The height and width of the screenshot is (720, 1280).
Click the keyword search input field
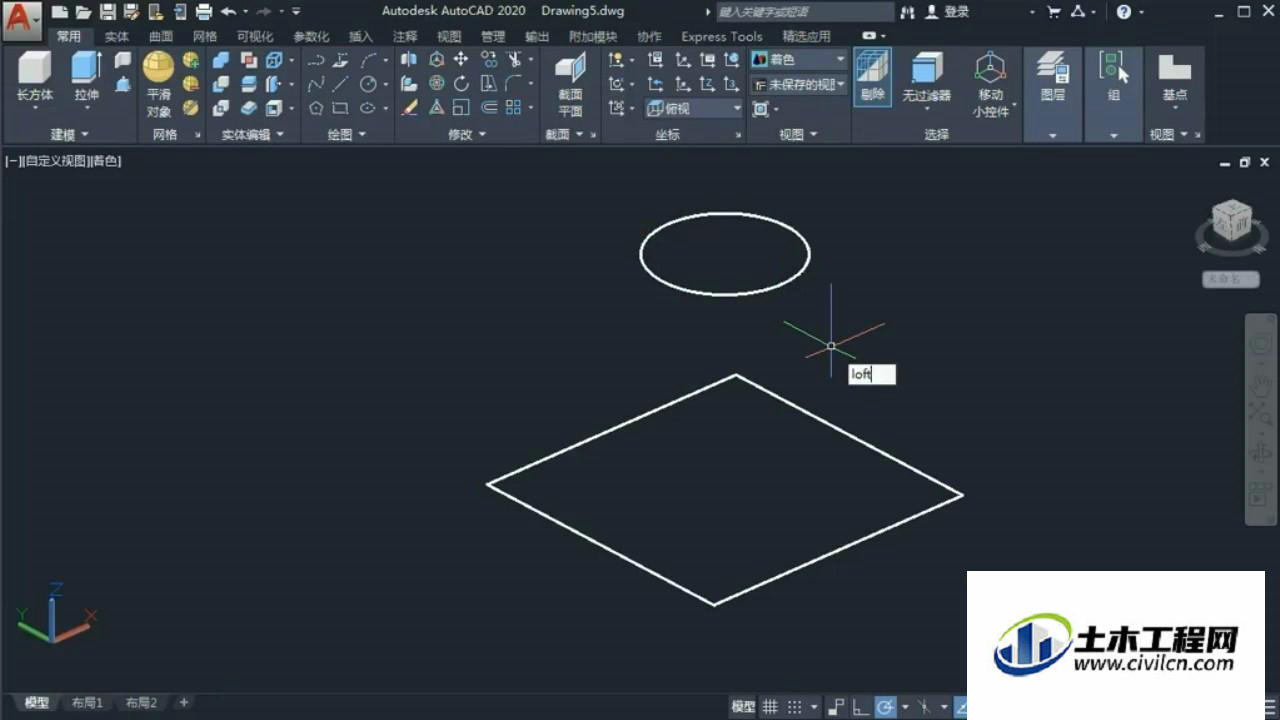pyautogui.click(x=805, y=12)
